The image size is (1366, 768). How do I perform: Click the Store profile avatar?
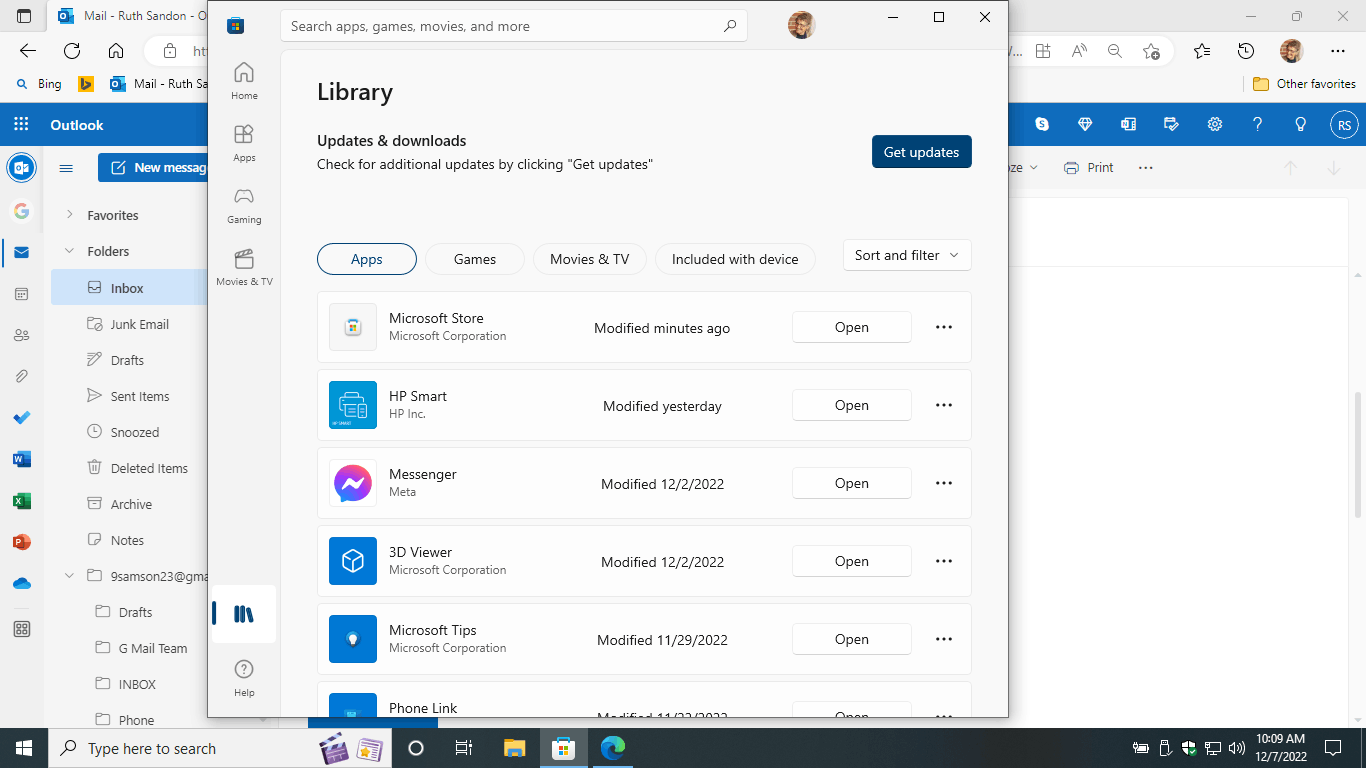pos(801,26)
